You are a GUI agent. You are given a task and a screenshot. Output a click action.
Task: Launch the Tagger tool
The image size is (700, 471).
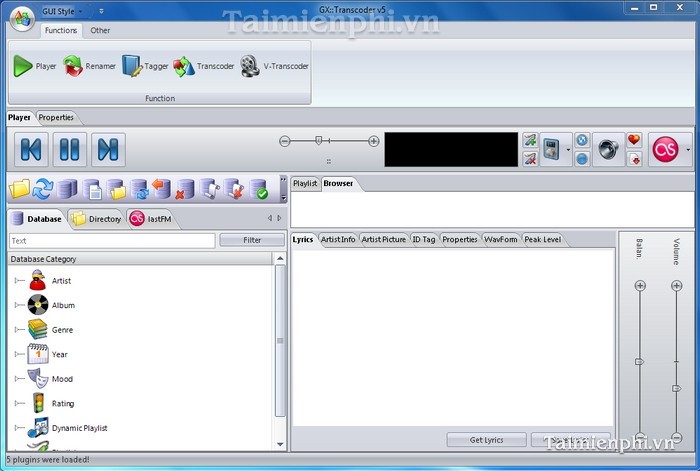[x=145, y=67]
